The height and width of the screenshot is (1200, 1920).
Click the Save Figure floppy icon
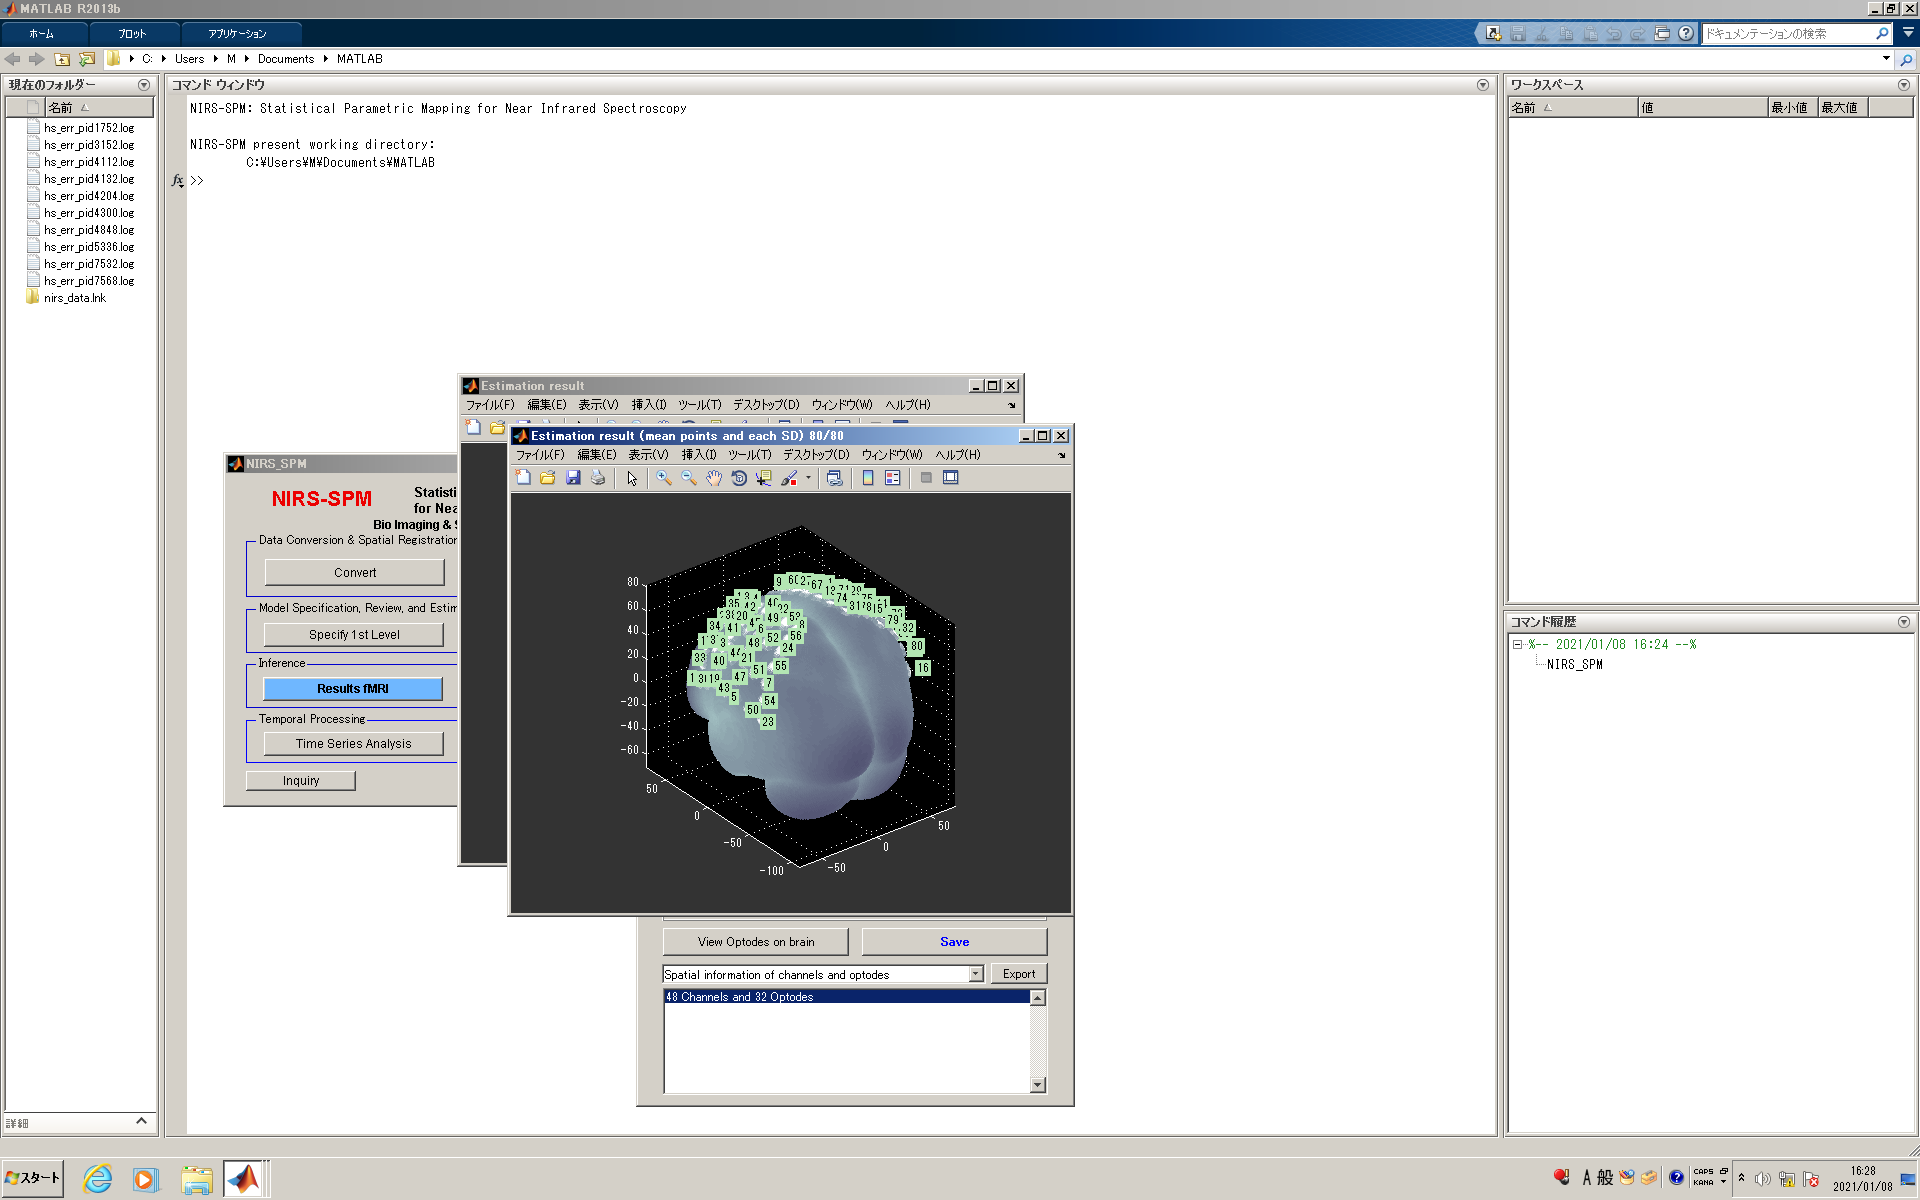click(573, 478)
